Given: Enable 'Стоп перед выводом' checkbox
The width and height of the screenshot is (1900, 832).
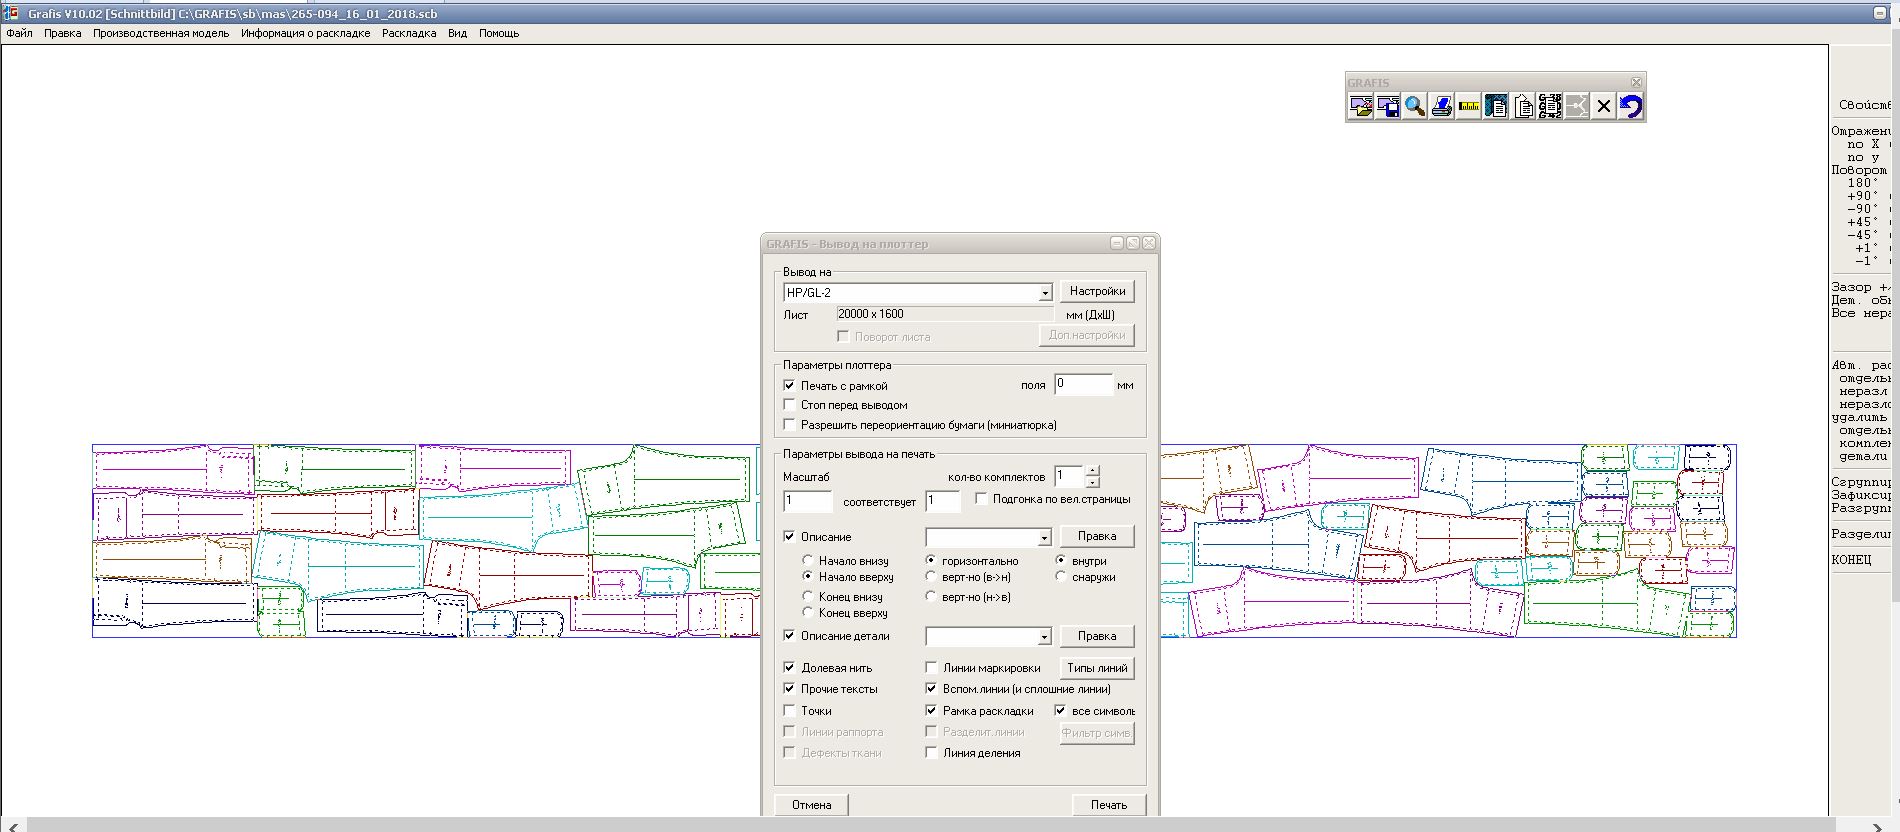Looking at the screenshot, I should click(789, 405).
